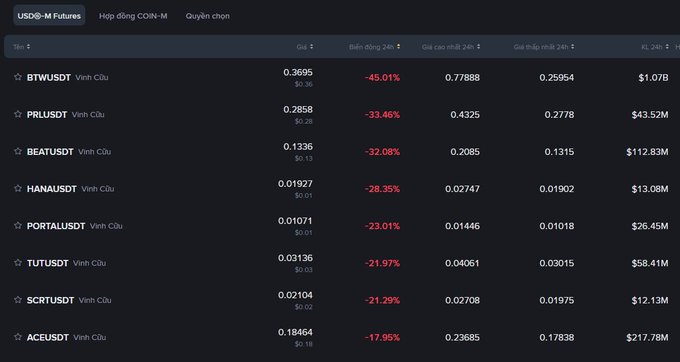Mark ACEUSDT as favorite star

coord(18,336)
